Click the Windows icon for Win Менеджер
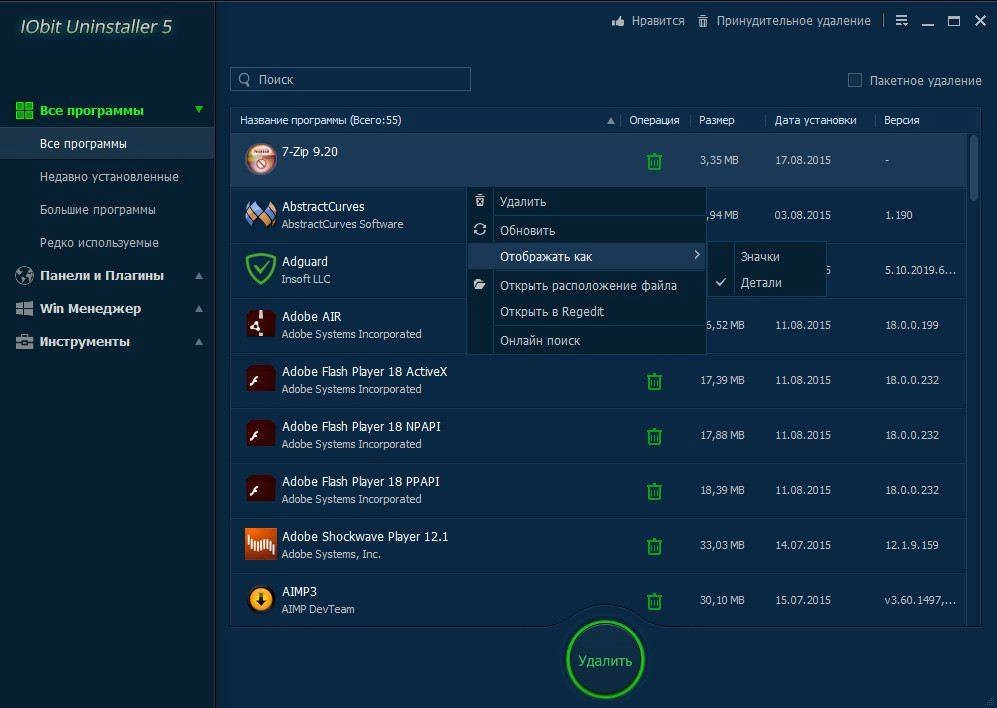 (24, 309)
